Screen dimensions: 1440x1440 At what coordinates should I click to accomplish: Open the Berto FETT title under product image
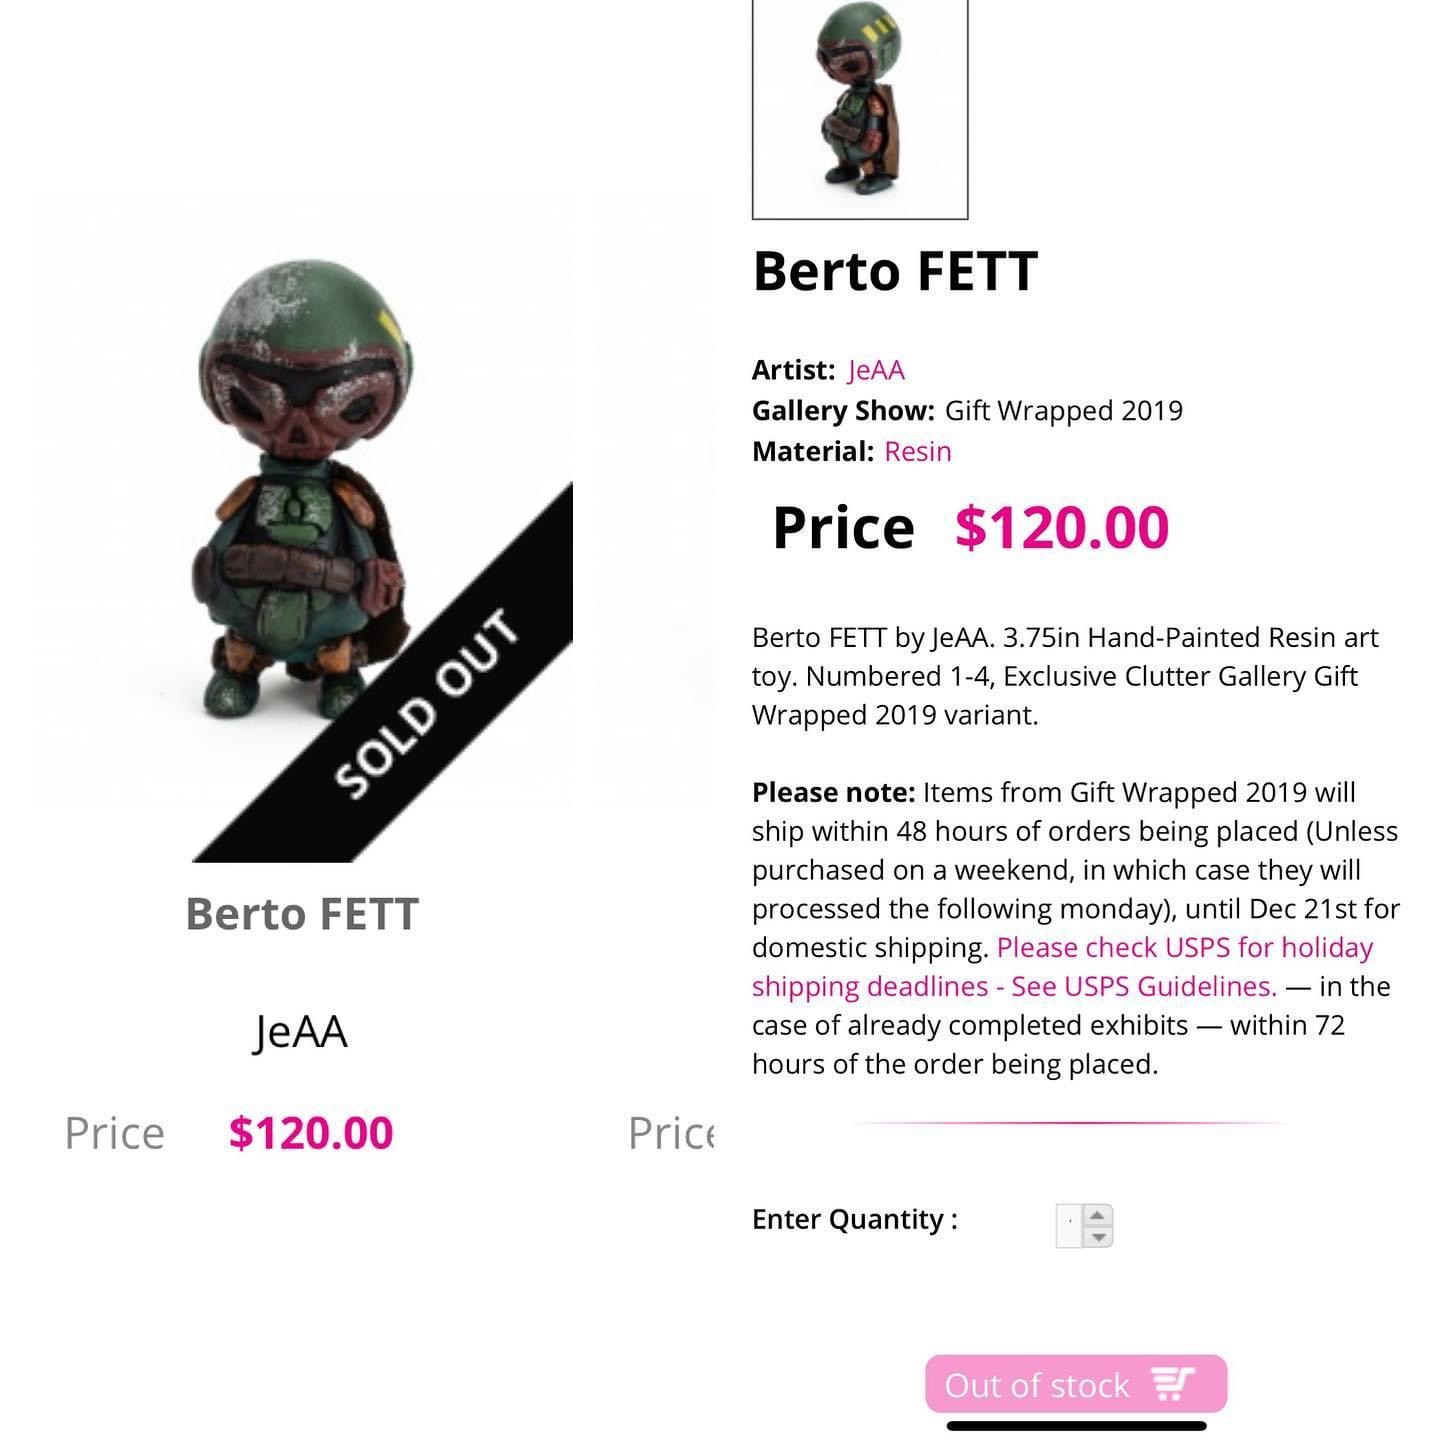(302, 914)
